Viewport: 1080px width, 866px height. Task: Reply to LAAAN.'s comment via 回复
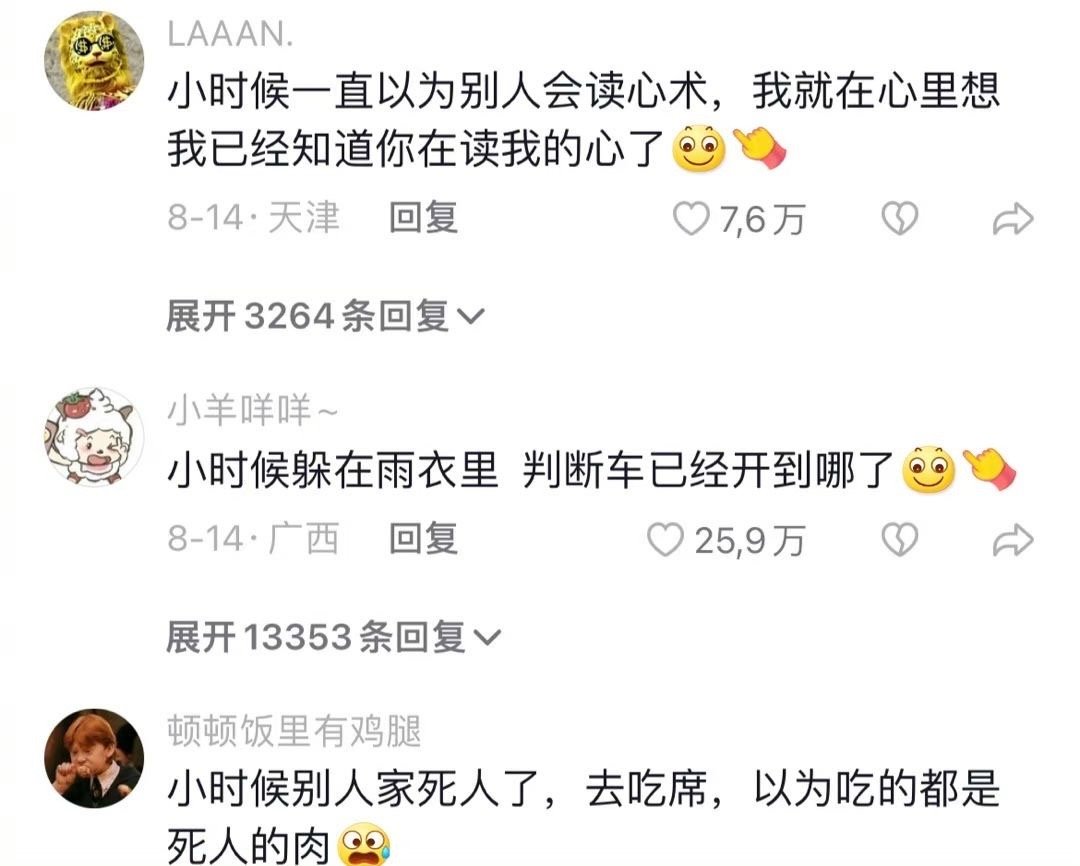coord(424,218)
